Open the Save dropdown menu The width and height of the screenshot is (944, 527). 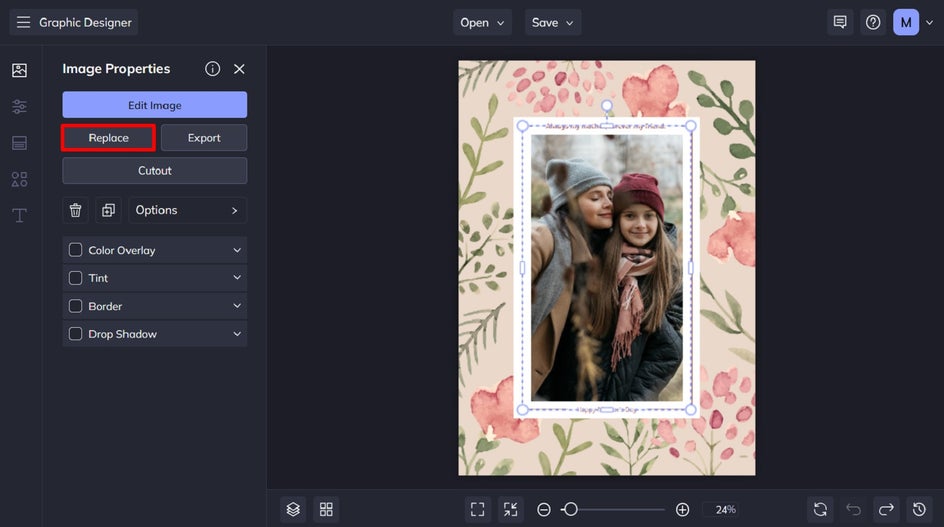(x=553, y=22)
